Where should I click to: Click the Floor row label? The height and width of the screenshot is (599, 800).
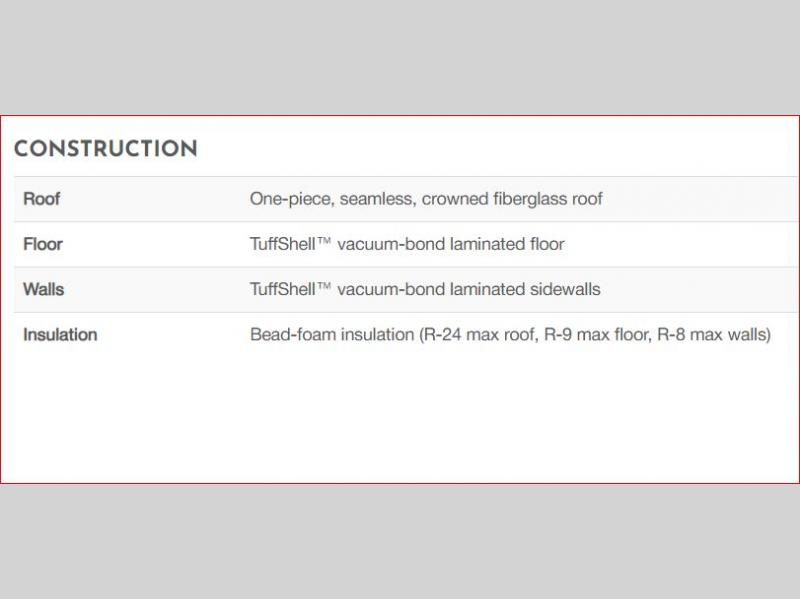43,244
